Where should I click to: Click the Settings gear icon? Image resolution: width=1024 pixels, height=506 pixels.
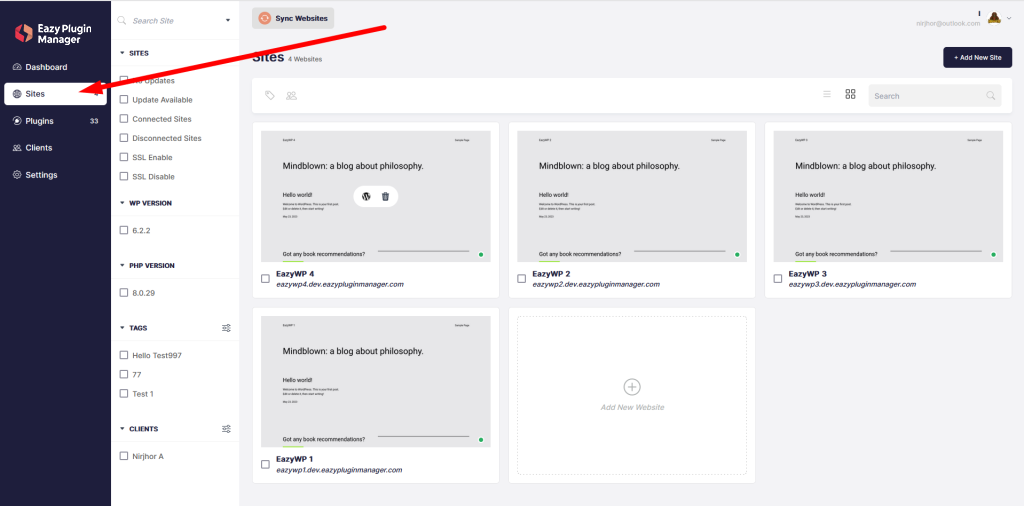(17, 175)
